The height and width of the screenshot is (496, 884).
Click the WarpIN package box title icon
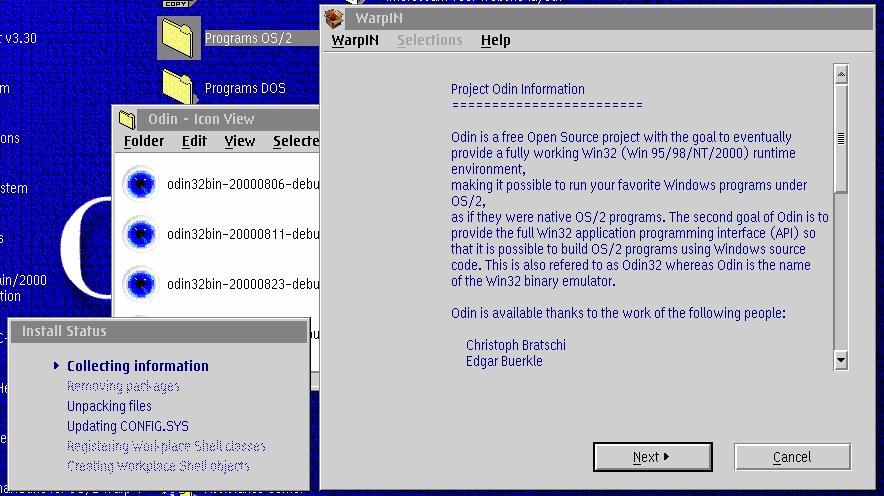[x=334, y=18]
